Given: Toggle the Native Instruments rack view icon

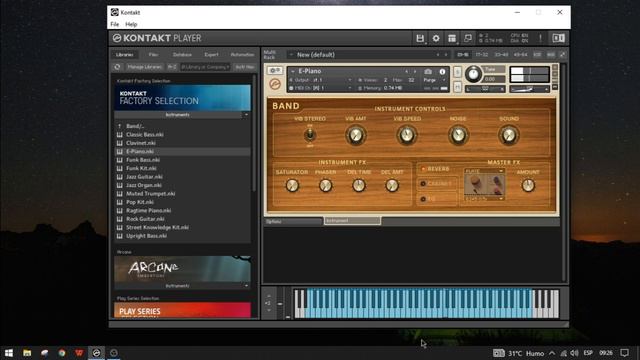Looking at the screenshot, I should coord(558,38).
